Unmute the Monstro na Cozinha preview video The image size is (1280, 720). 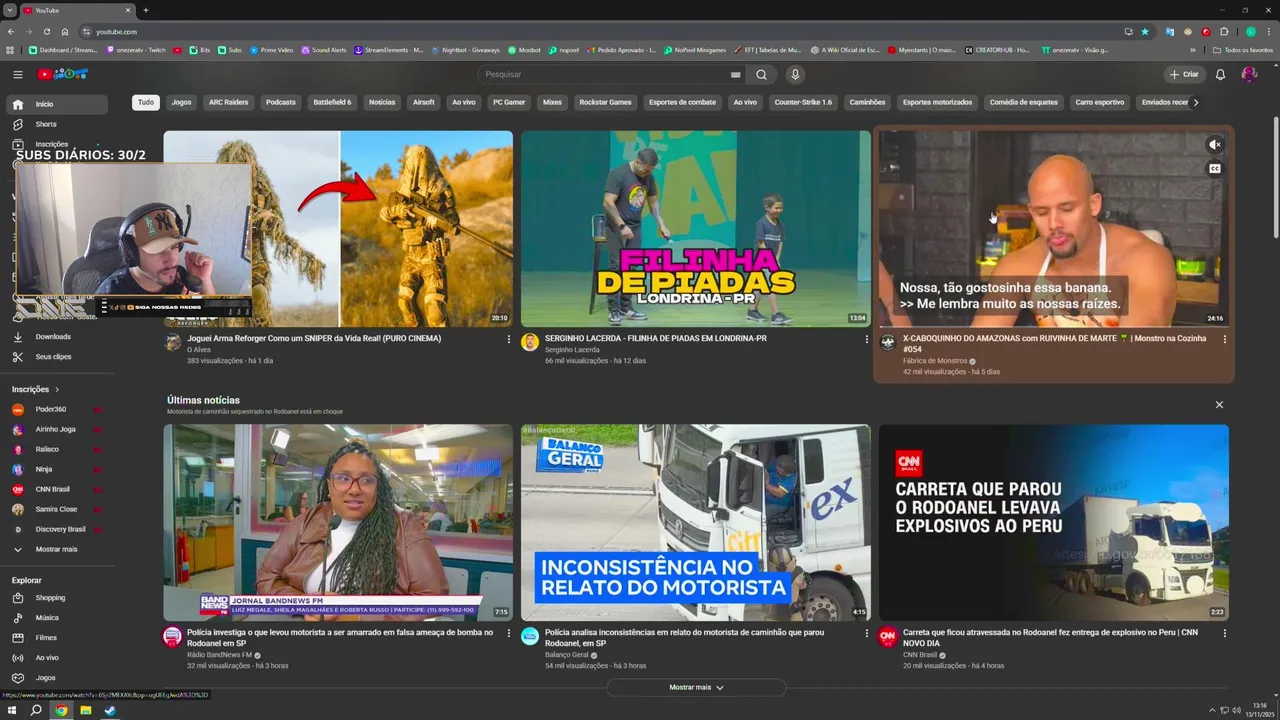pos(1215,145)
